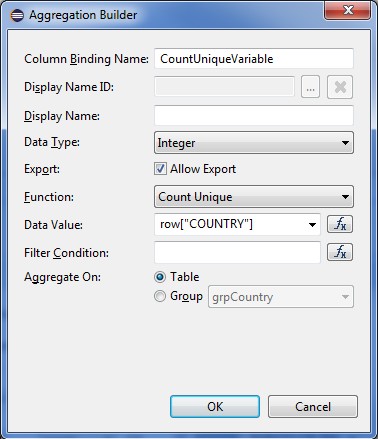Click the Display Name ID browse ellipsis button
Image resolution: width=378 pixels, height=439 pixels.
pos(310,87)
